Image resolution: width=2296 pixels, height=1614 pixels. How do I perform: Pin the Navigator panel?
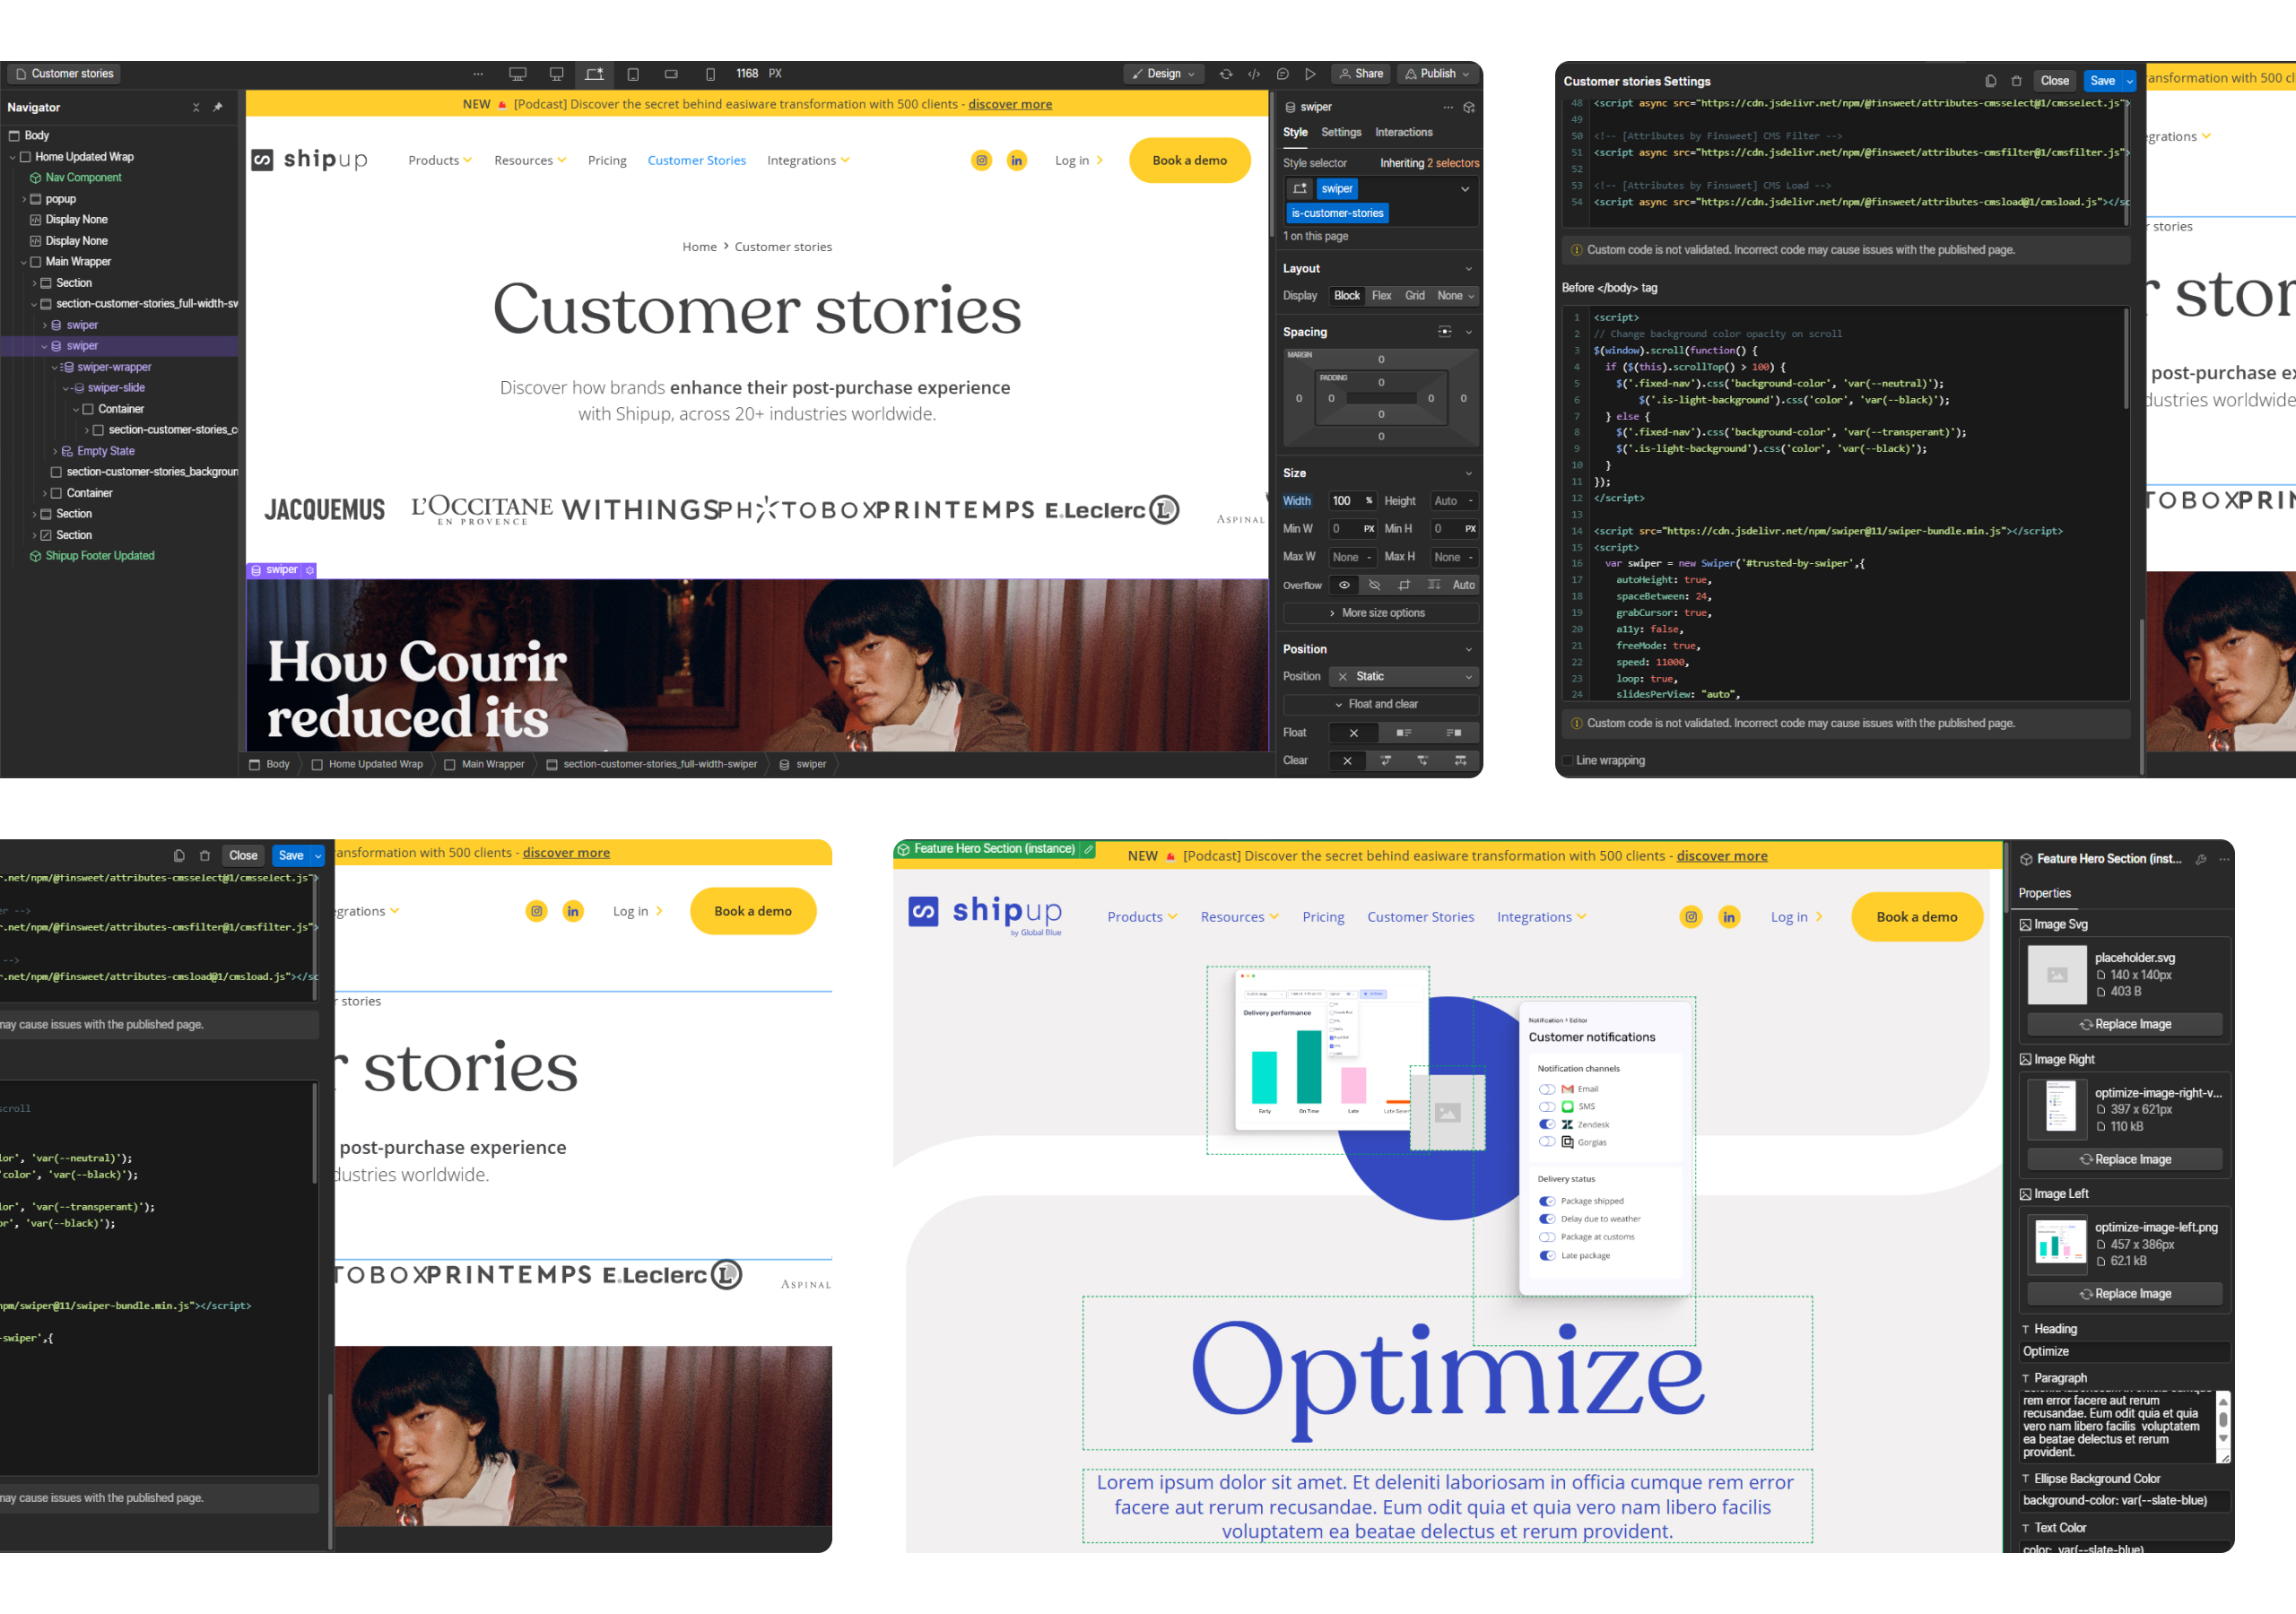pos(218,107)
